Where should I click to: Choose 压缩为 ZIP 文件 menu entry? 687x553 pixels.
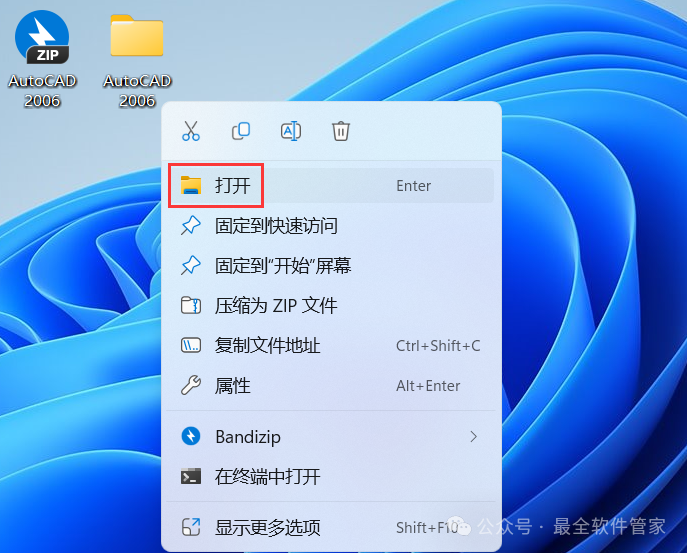coord(331,305)
